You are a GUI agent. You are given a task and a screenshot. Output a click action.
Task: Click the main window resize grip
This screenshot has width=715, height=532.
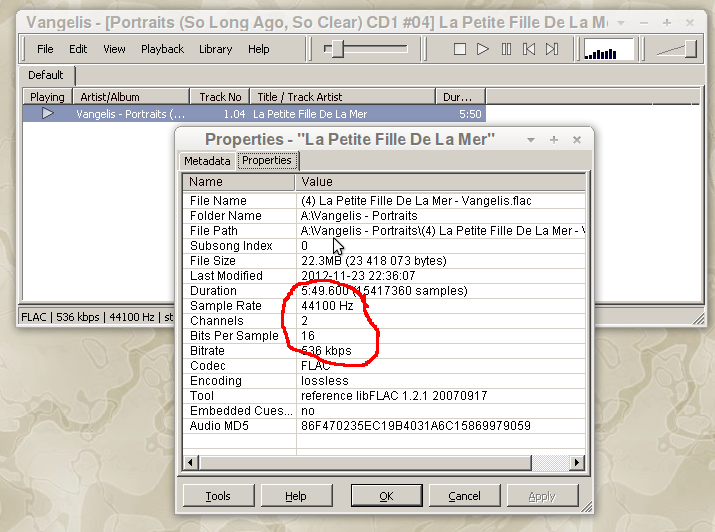pyautogui.click(x=699, y=318)
